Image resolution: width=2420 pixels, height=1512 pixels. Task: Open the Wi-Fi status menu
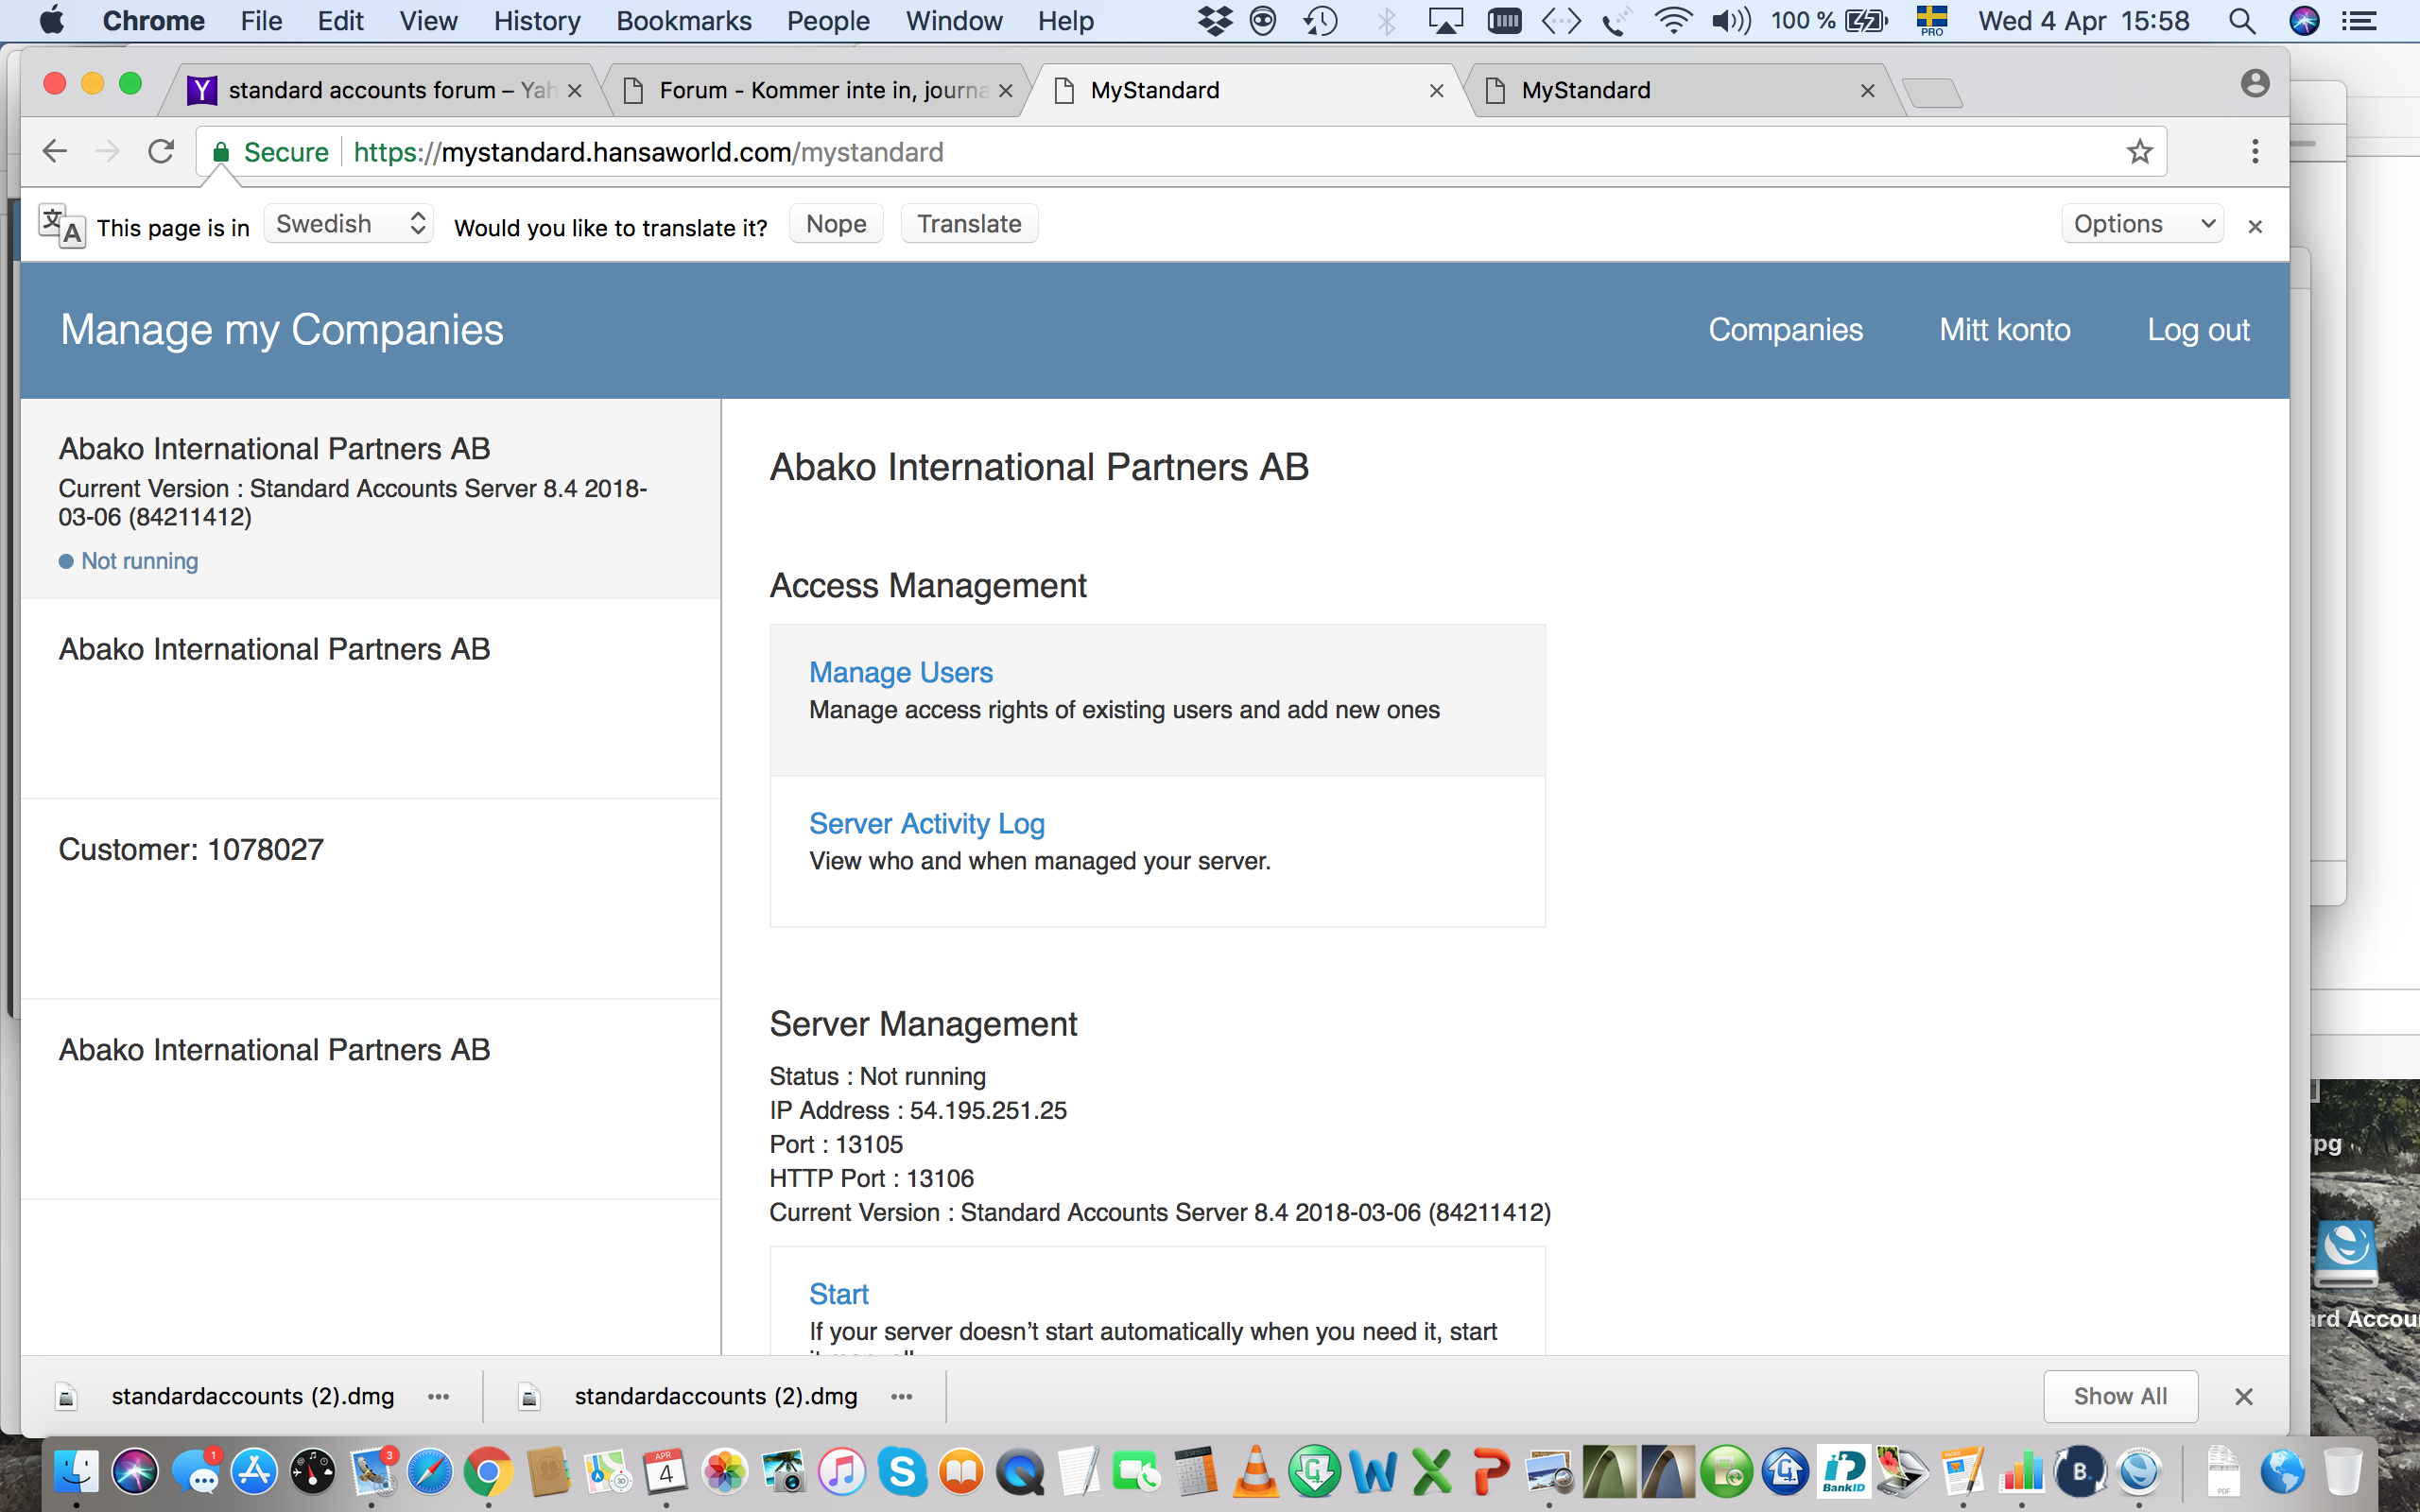1672,21
